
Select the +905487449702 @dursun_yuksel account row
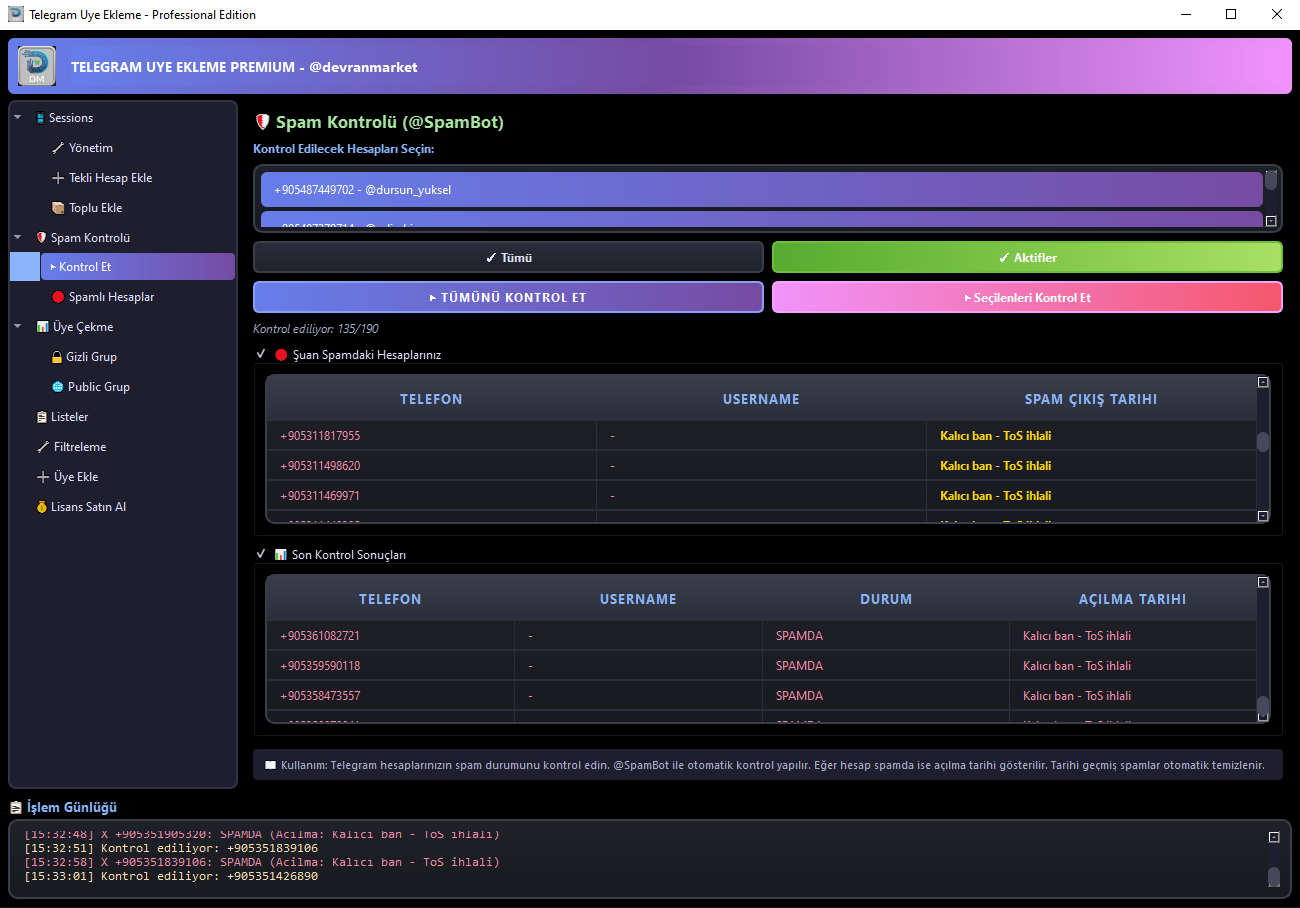click(x=761, y=189)
